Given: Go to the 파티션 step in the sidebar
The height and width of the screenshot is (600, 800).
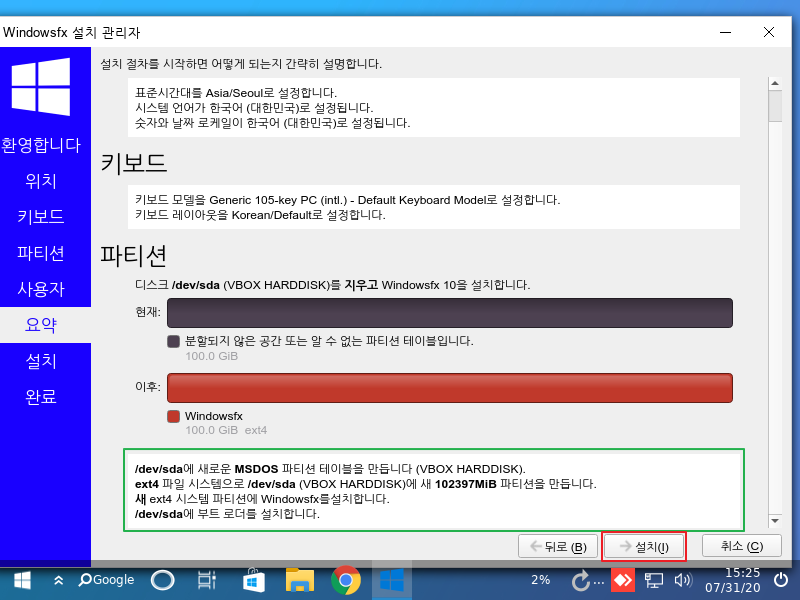Looking at the screenshot, I should pos(41,253).
